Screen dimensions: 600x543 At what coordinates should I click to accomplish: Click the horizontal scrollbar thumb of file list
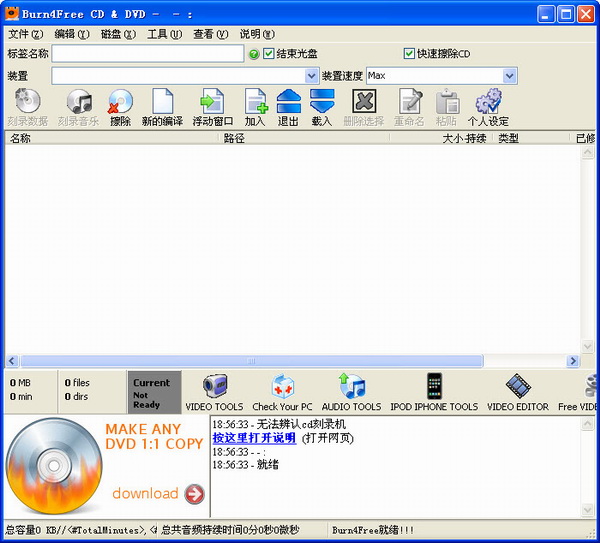click(x=252, y=361)
